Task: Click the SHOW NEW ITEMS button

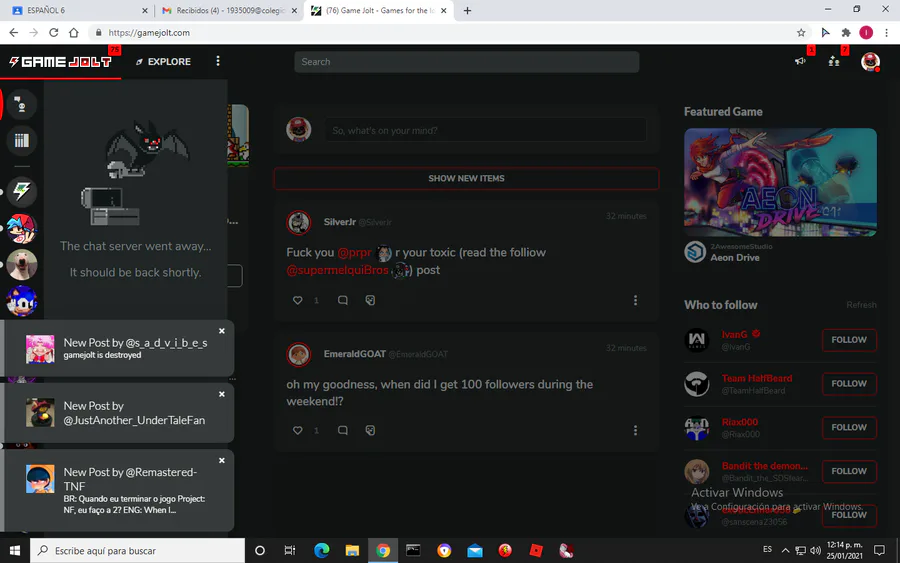Action: (x=466, y=178)
